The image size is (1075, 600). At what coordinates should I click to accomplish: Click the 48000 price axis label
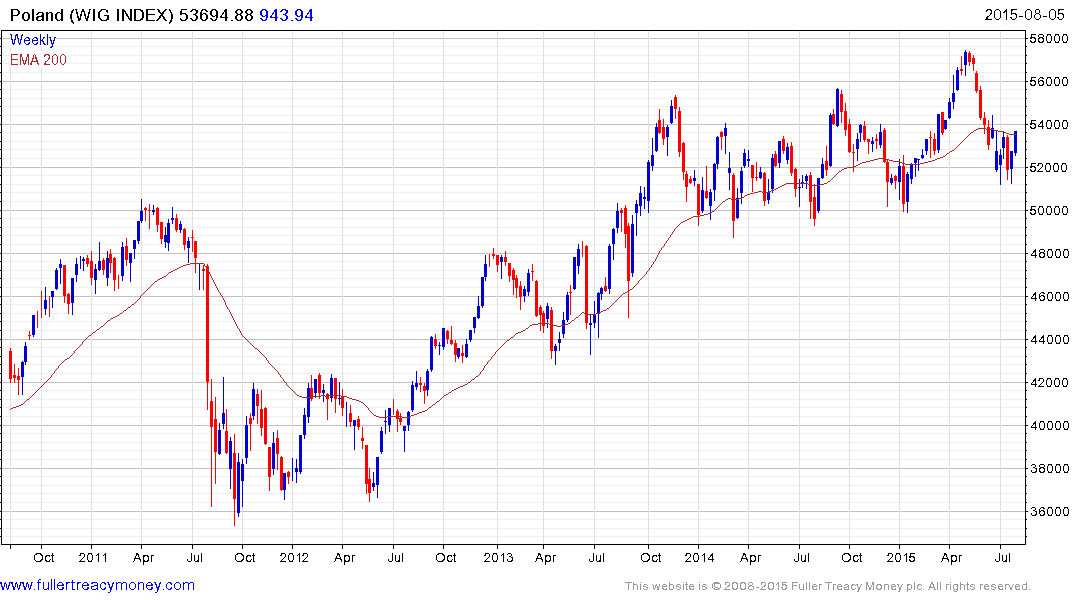[1048, 254]
